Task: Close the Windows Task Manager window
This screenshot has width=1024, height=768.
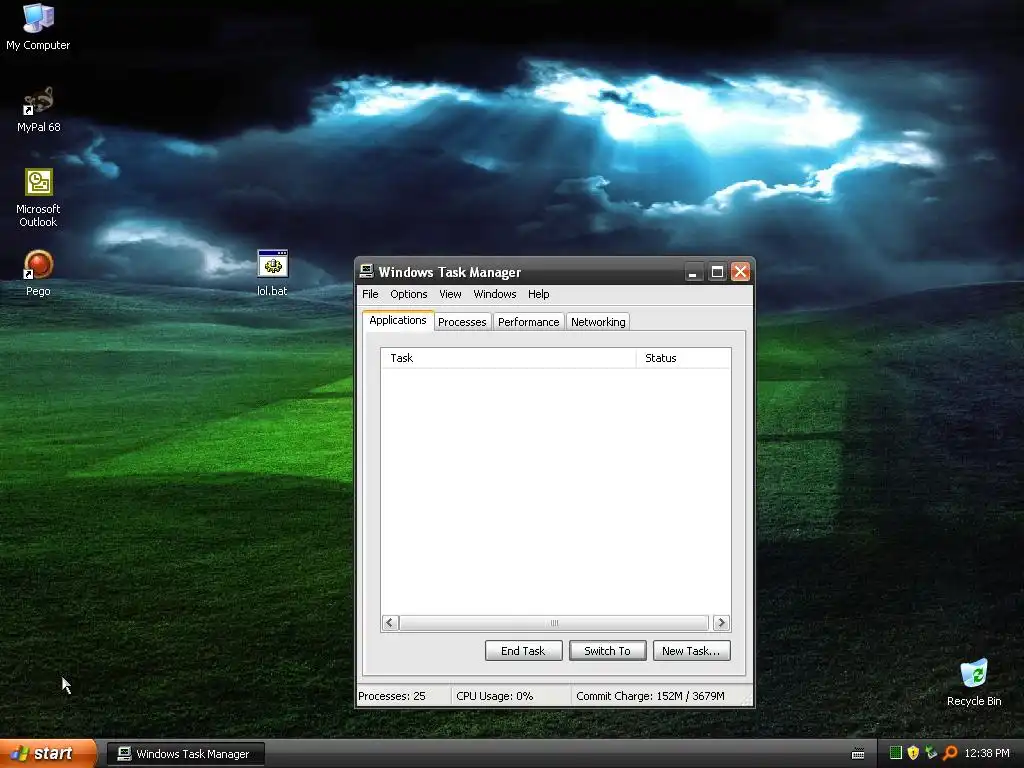Action: coord(740,272)
